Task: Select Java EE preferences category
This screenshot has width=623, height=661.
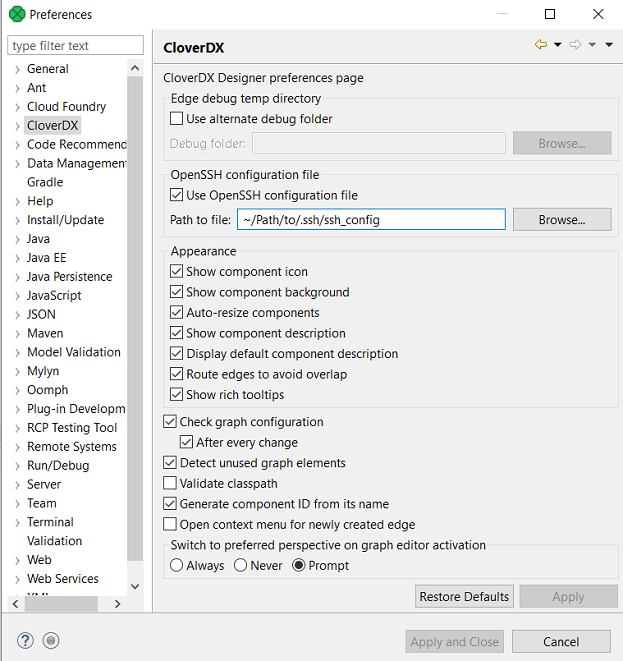Action: click(x=47, y=258)
